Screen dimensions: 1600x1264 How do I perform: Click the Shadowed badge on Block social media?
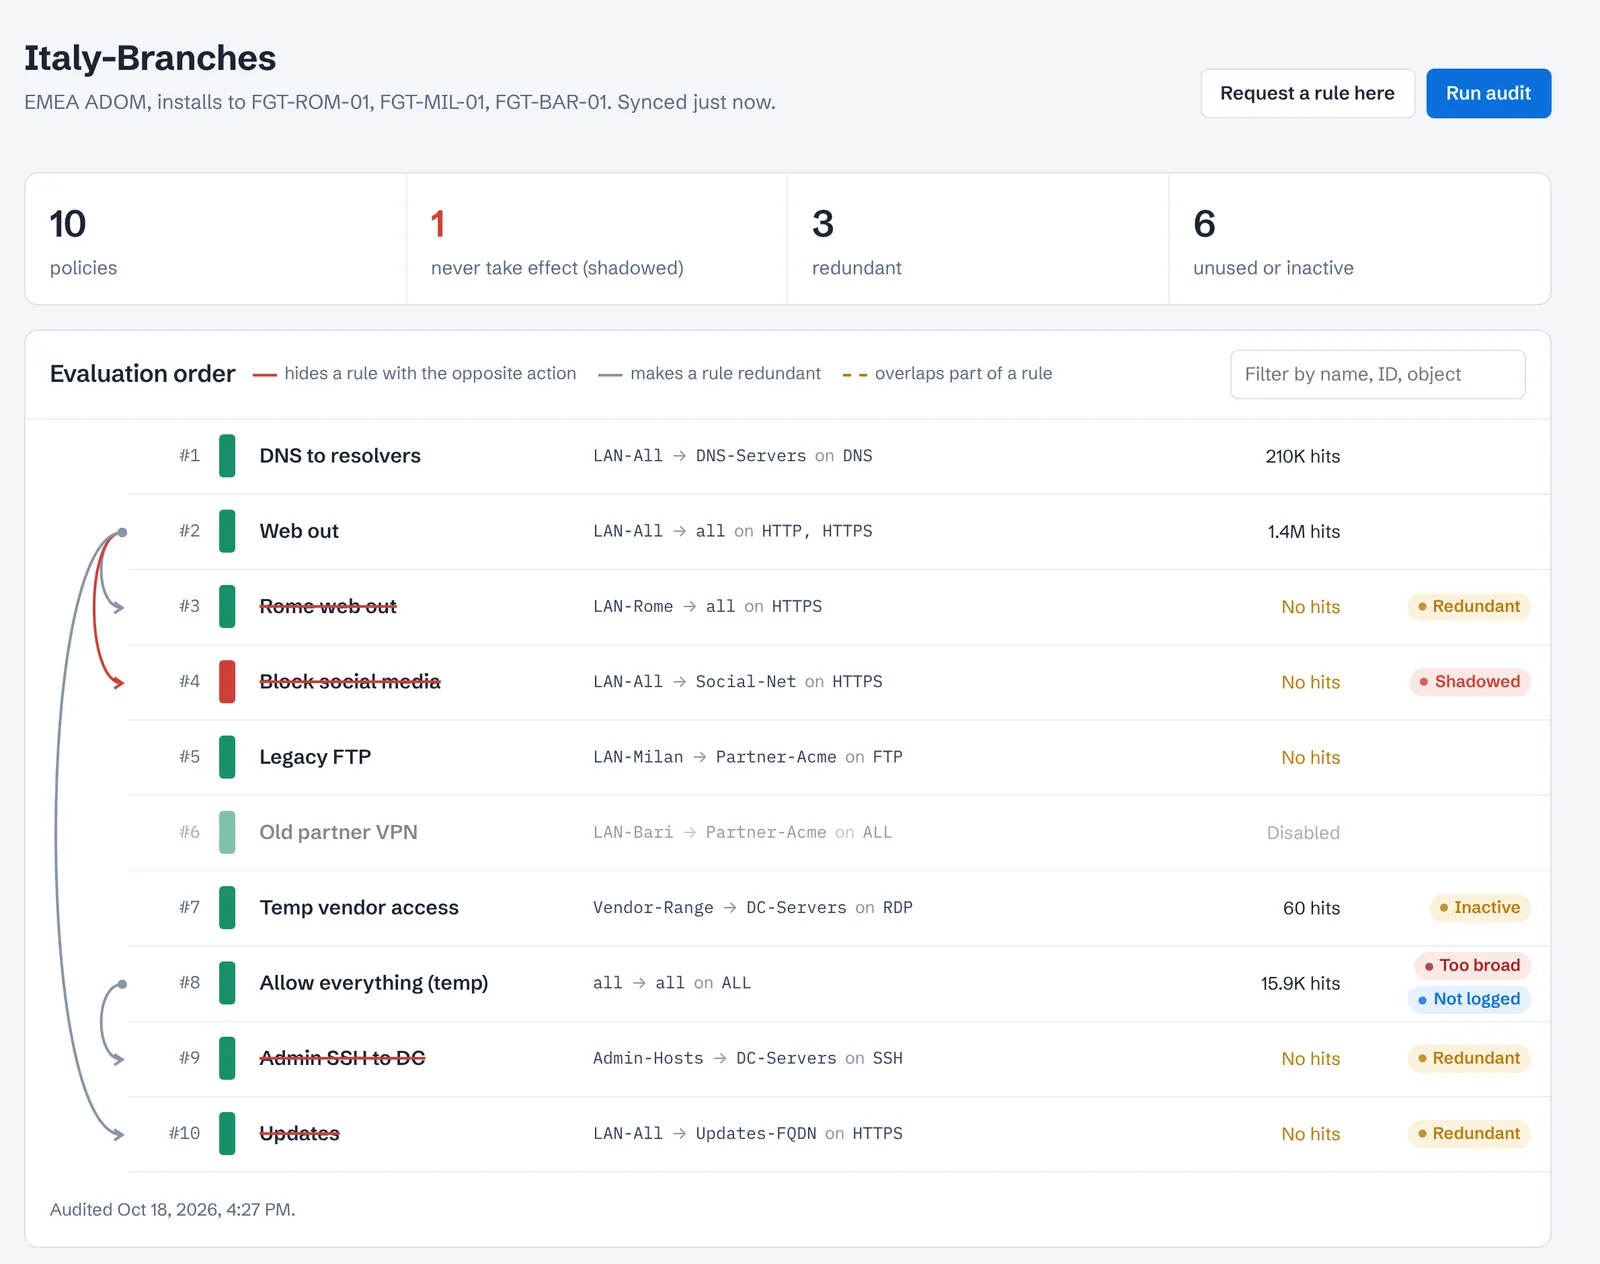[1470, 682]
